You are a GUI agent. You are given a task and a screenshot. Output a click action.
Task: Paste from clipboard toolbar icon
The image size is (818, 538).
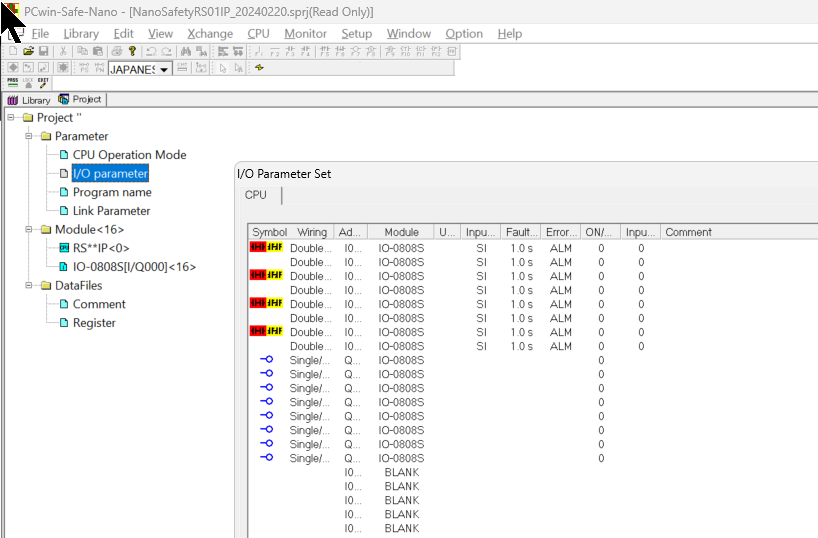click(x=98, y=51)
